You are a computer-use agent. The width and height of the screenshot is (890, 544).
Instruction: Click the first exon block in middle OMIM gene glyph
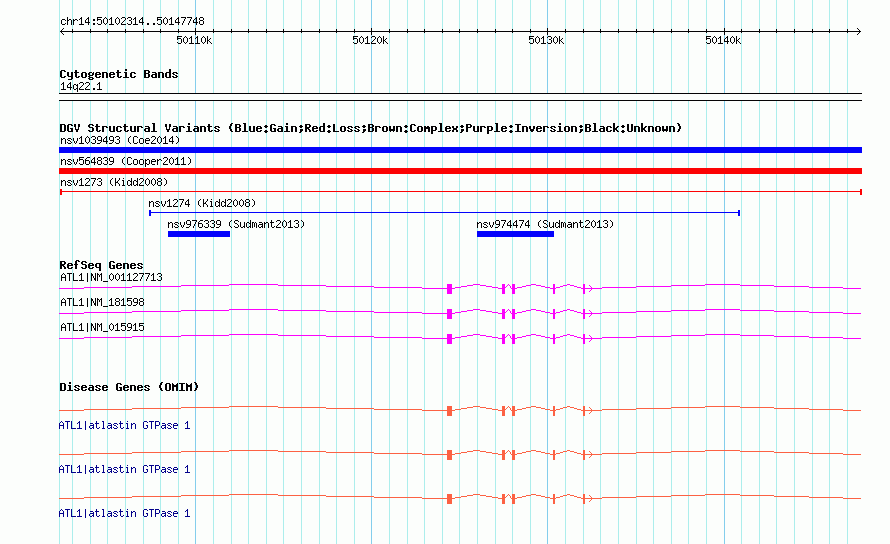pyautogui.click(x=450, y=455)
